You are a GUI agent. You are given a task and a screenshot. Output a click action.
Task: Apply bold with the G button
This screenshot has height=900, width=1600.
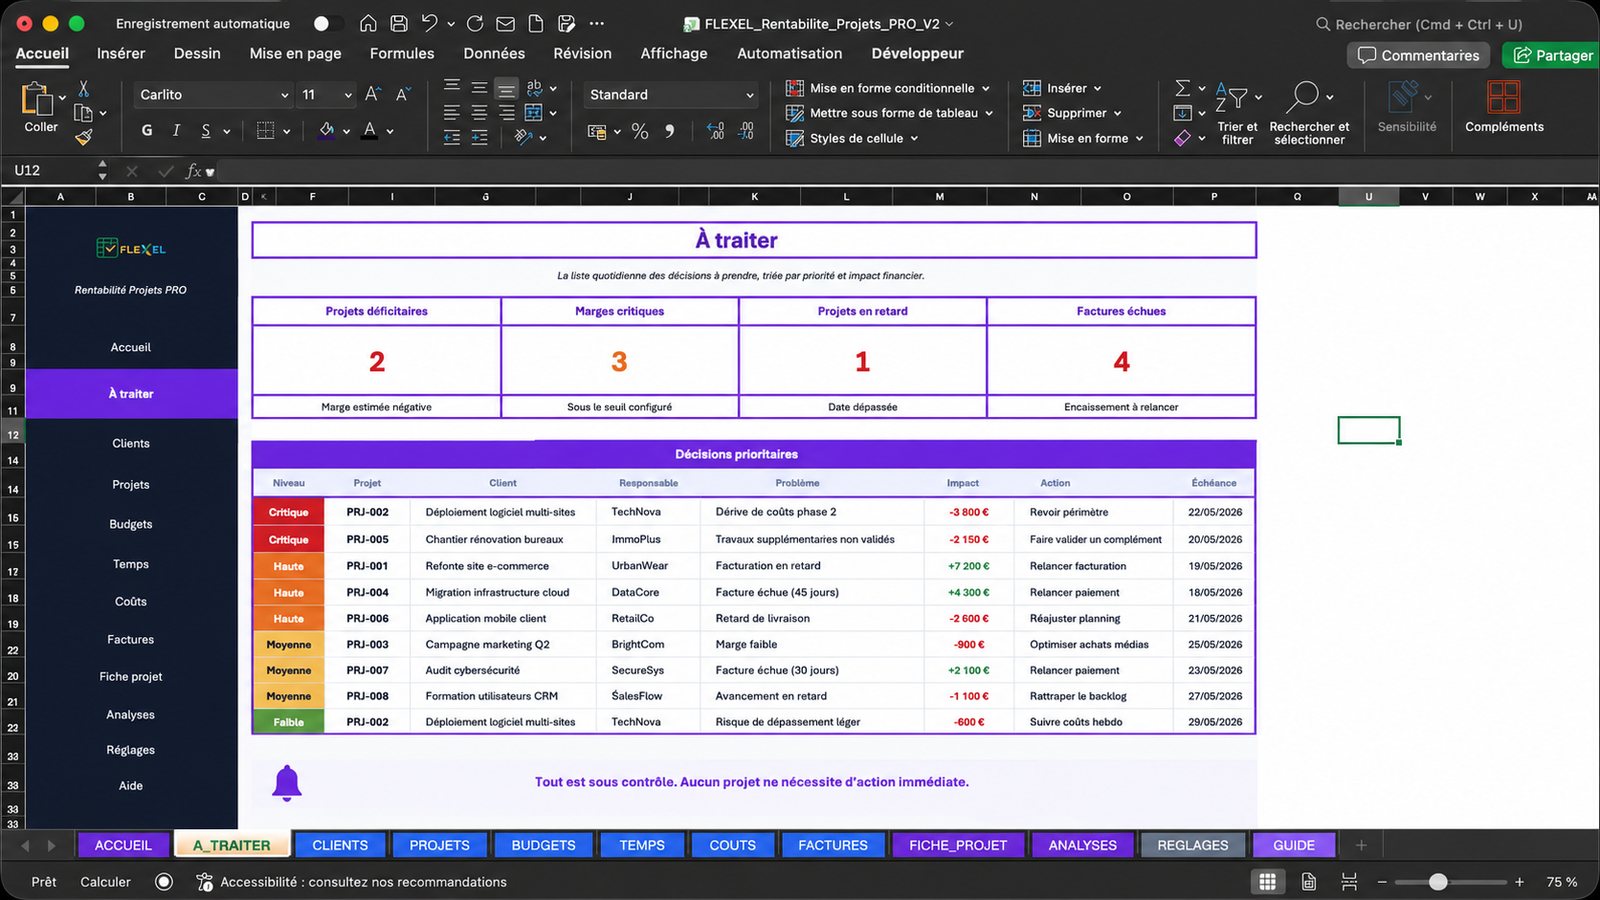(147, 130)
